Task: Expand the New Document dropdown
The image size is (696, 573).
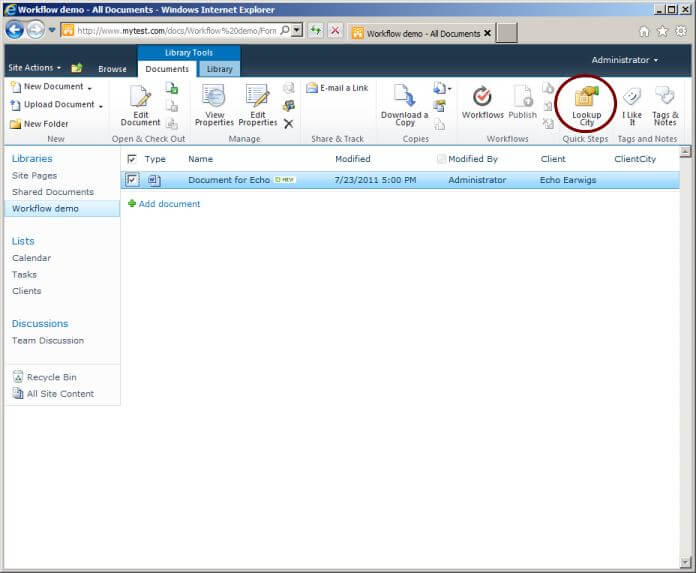Action: tap(90, 88)
